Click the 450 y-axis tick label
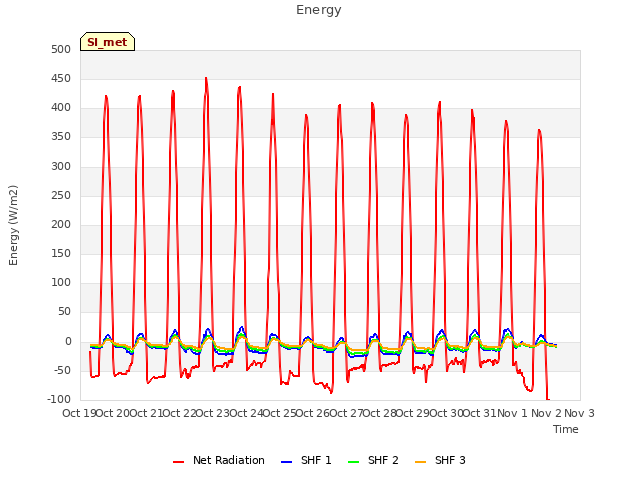 click(x=61, y=79)
